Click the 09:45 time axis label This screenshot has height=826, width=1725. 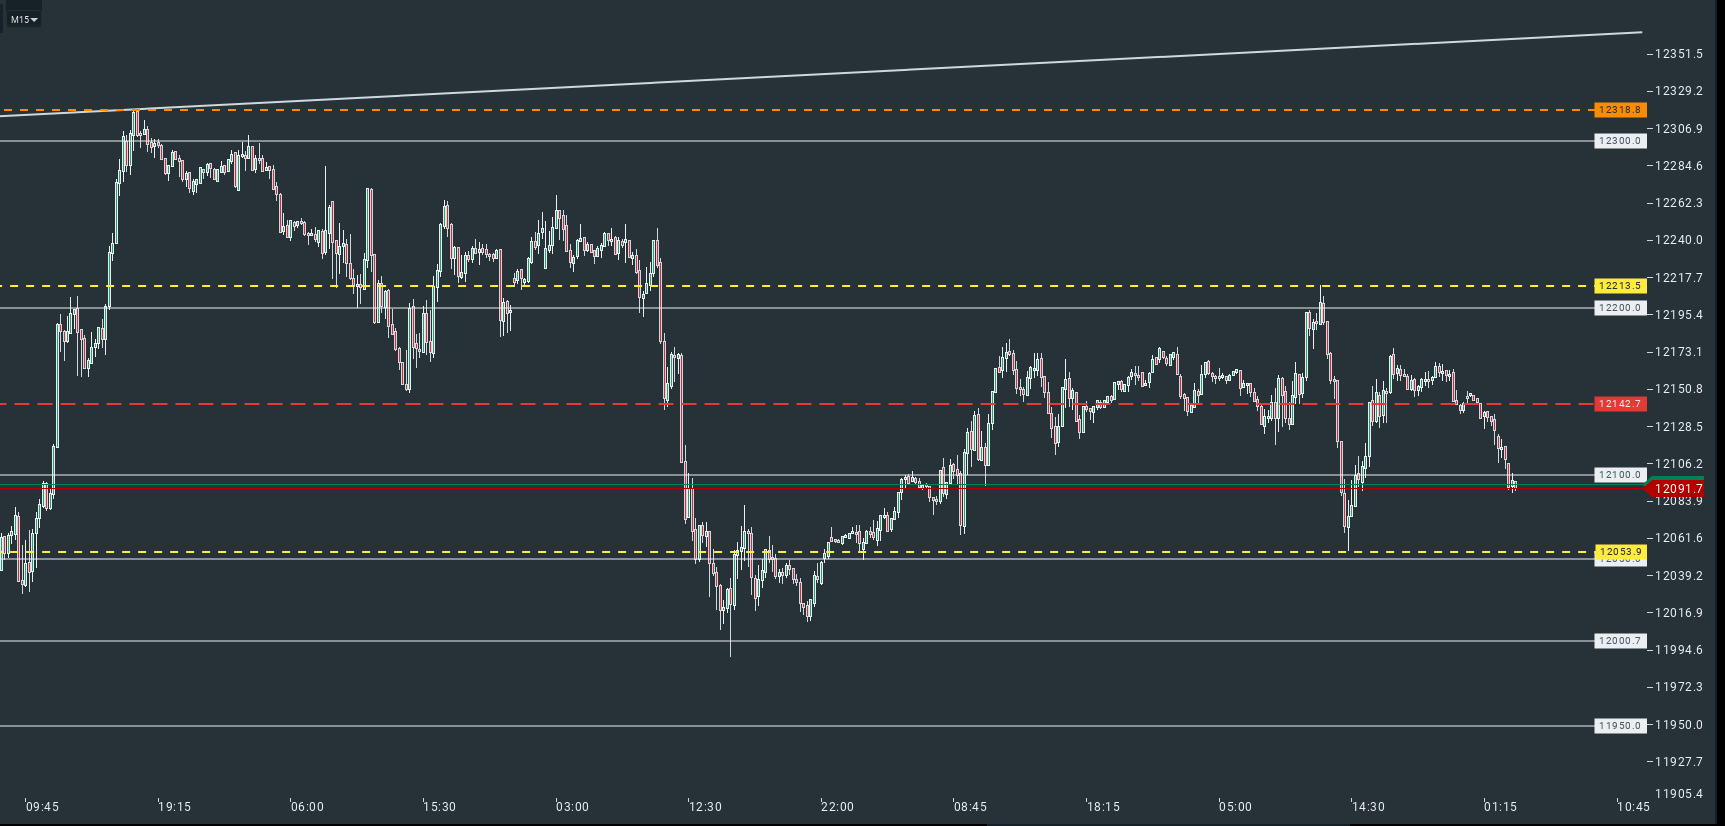click(42, 807)
